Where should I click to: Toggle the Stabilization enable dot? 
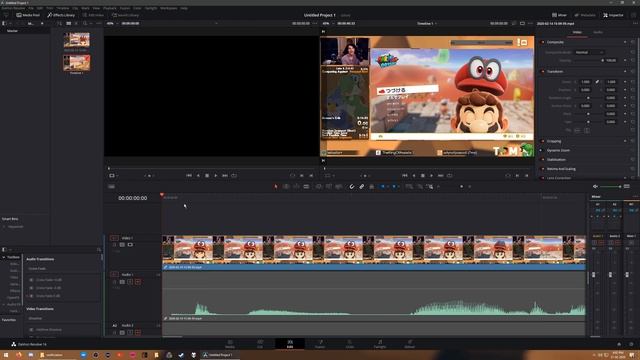(543, 160)
